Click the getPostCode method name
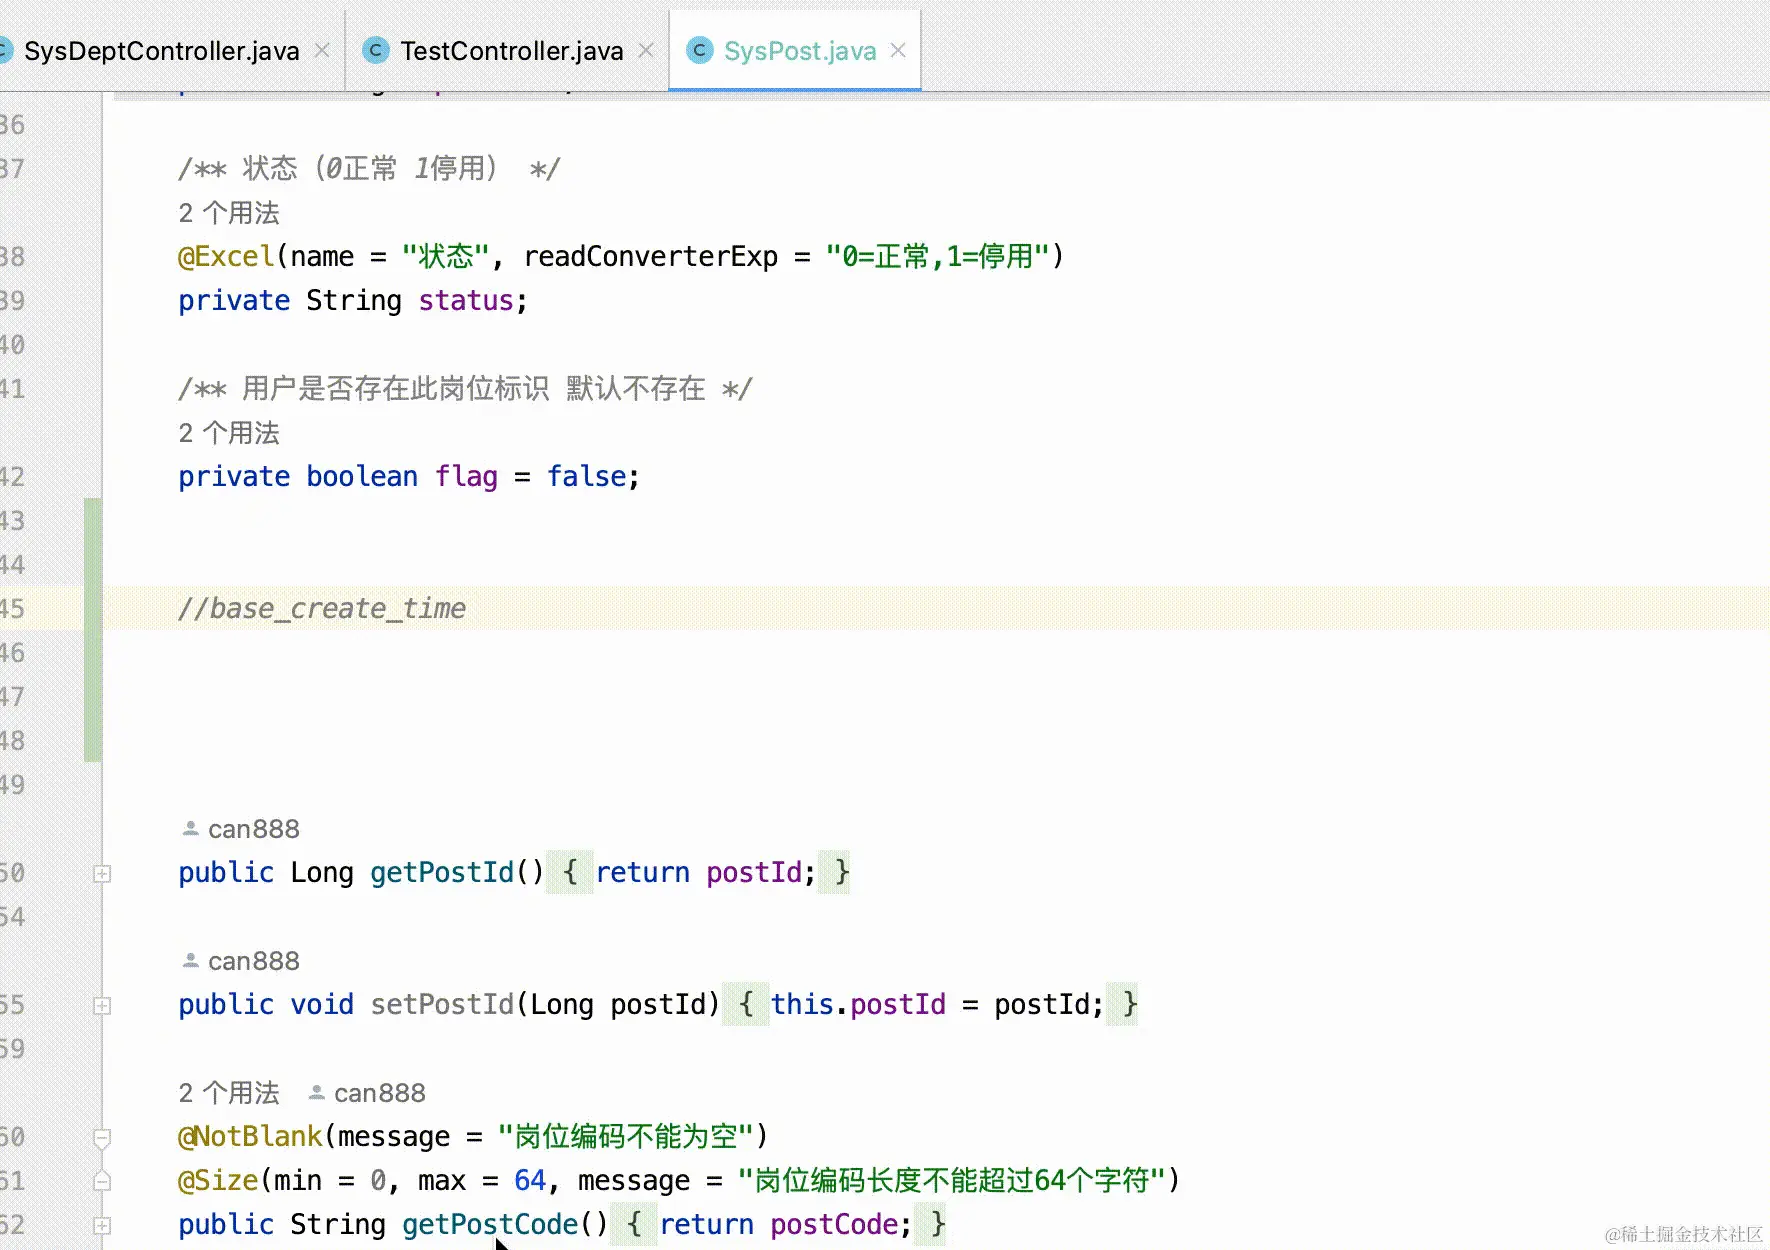Viewport: 1770px width, 1250px height. click(490, 1225)
